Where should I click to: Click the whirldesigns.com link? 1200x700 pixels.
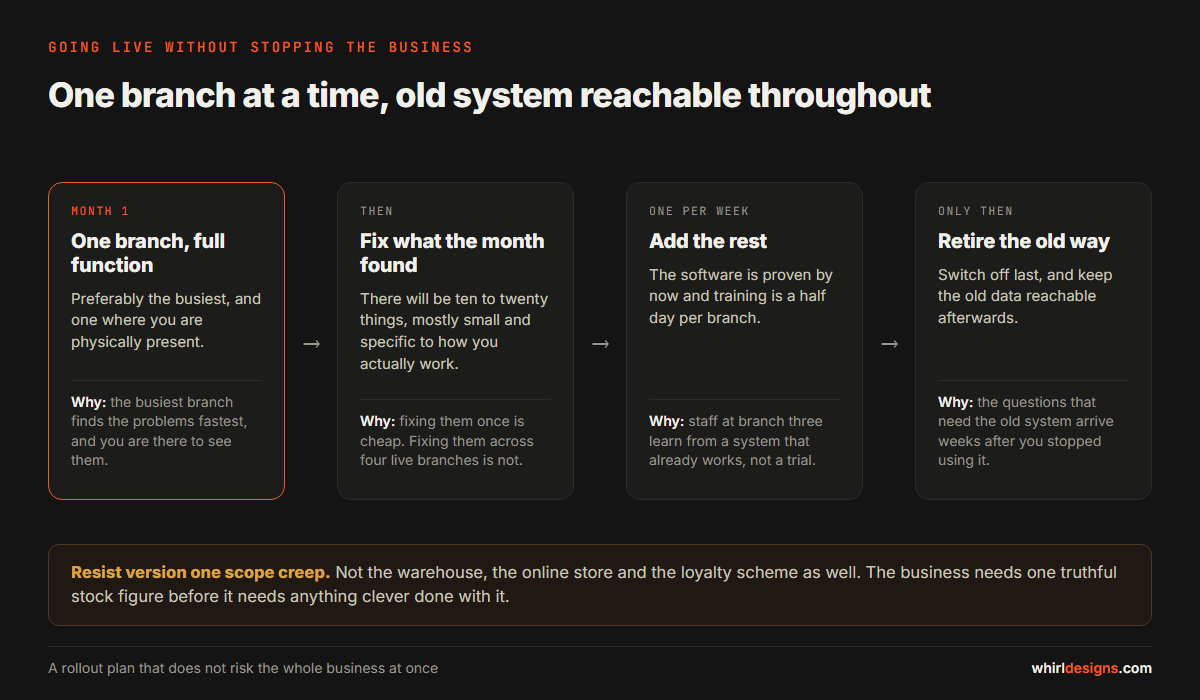coord(1091,668)
